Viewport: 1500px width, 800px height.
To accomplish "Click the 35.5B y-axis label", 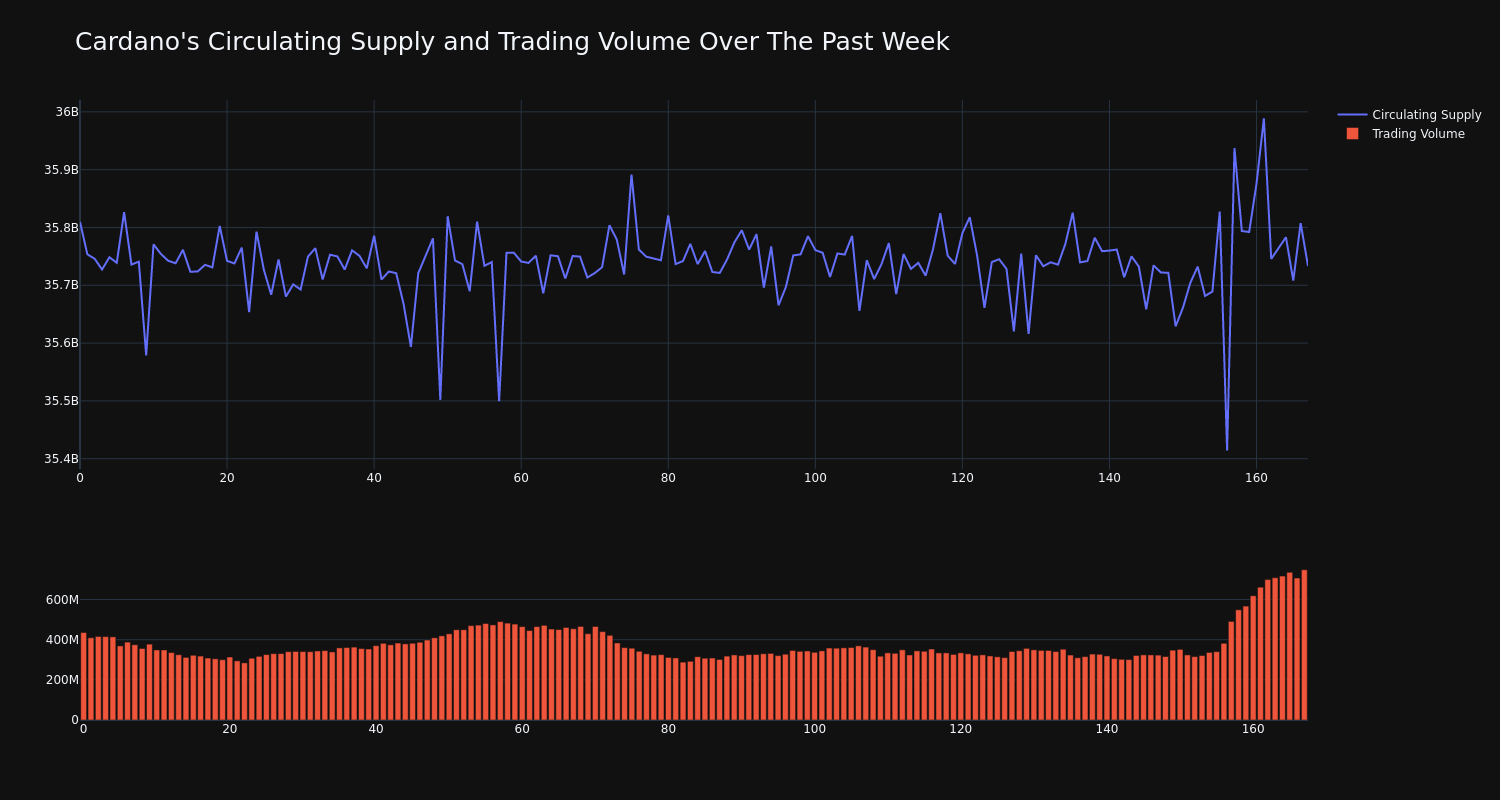I will coord(61,401).
